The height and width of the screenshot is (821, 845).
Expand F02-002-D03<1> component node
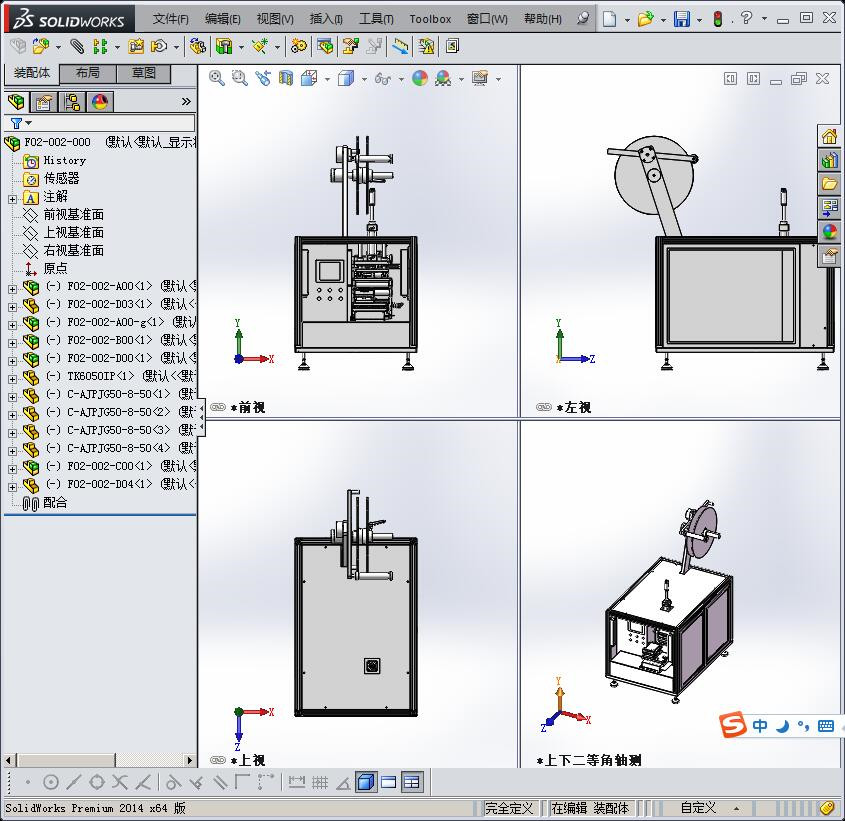[12, 307]
